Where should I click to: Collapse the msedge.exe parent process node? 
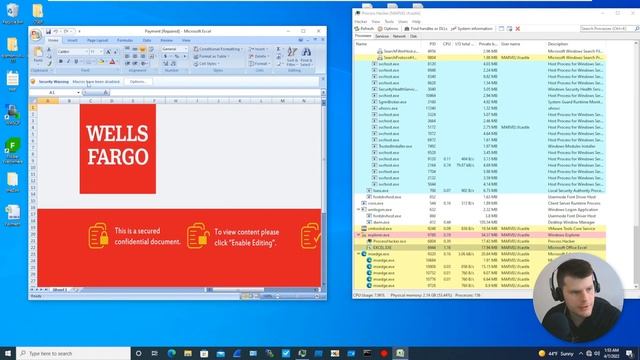pos(358,254)
